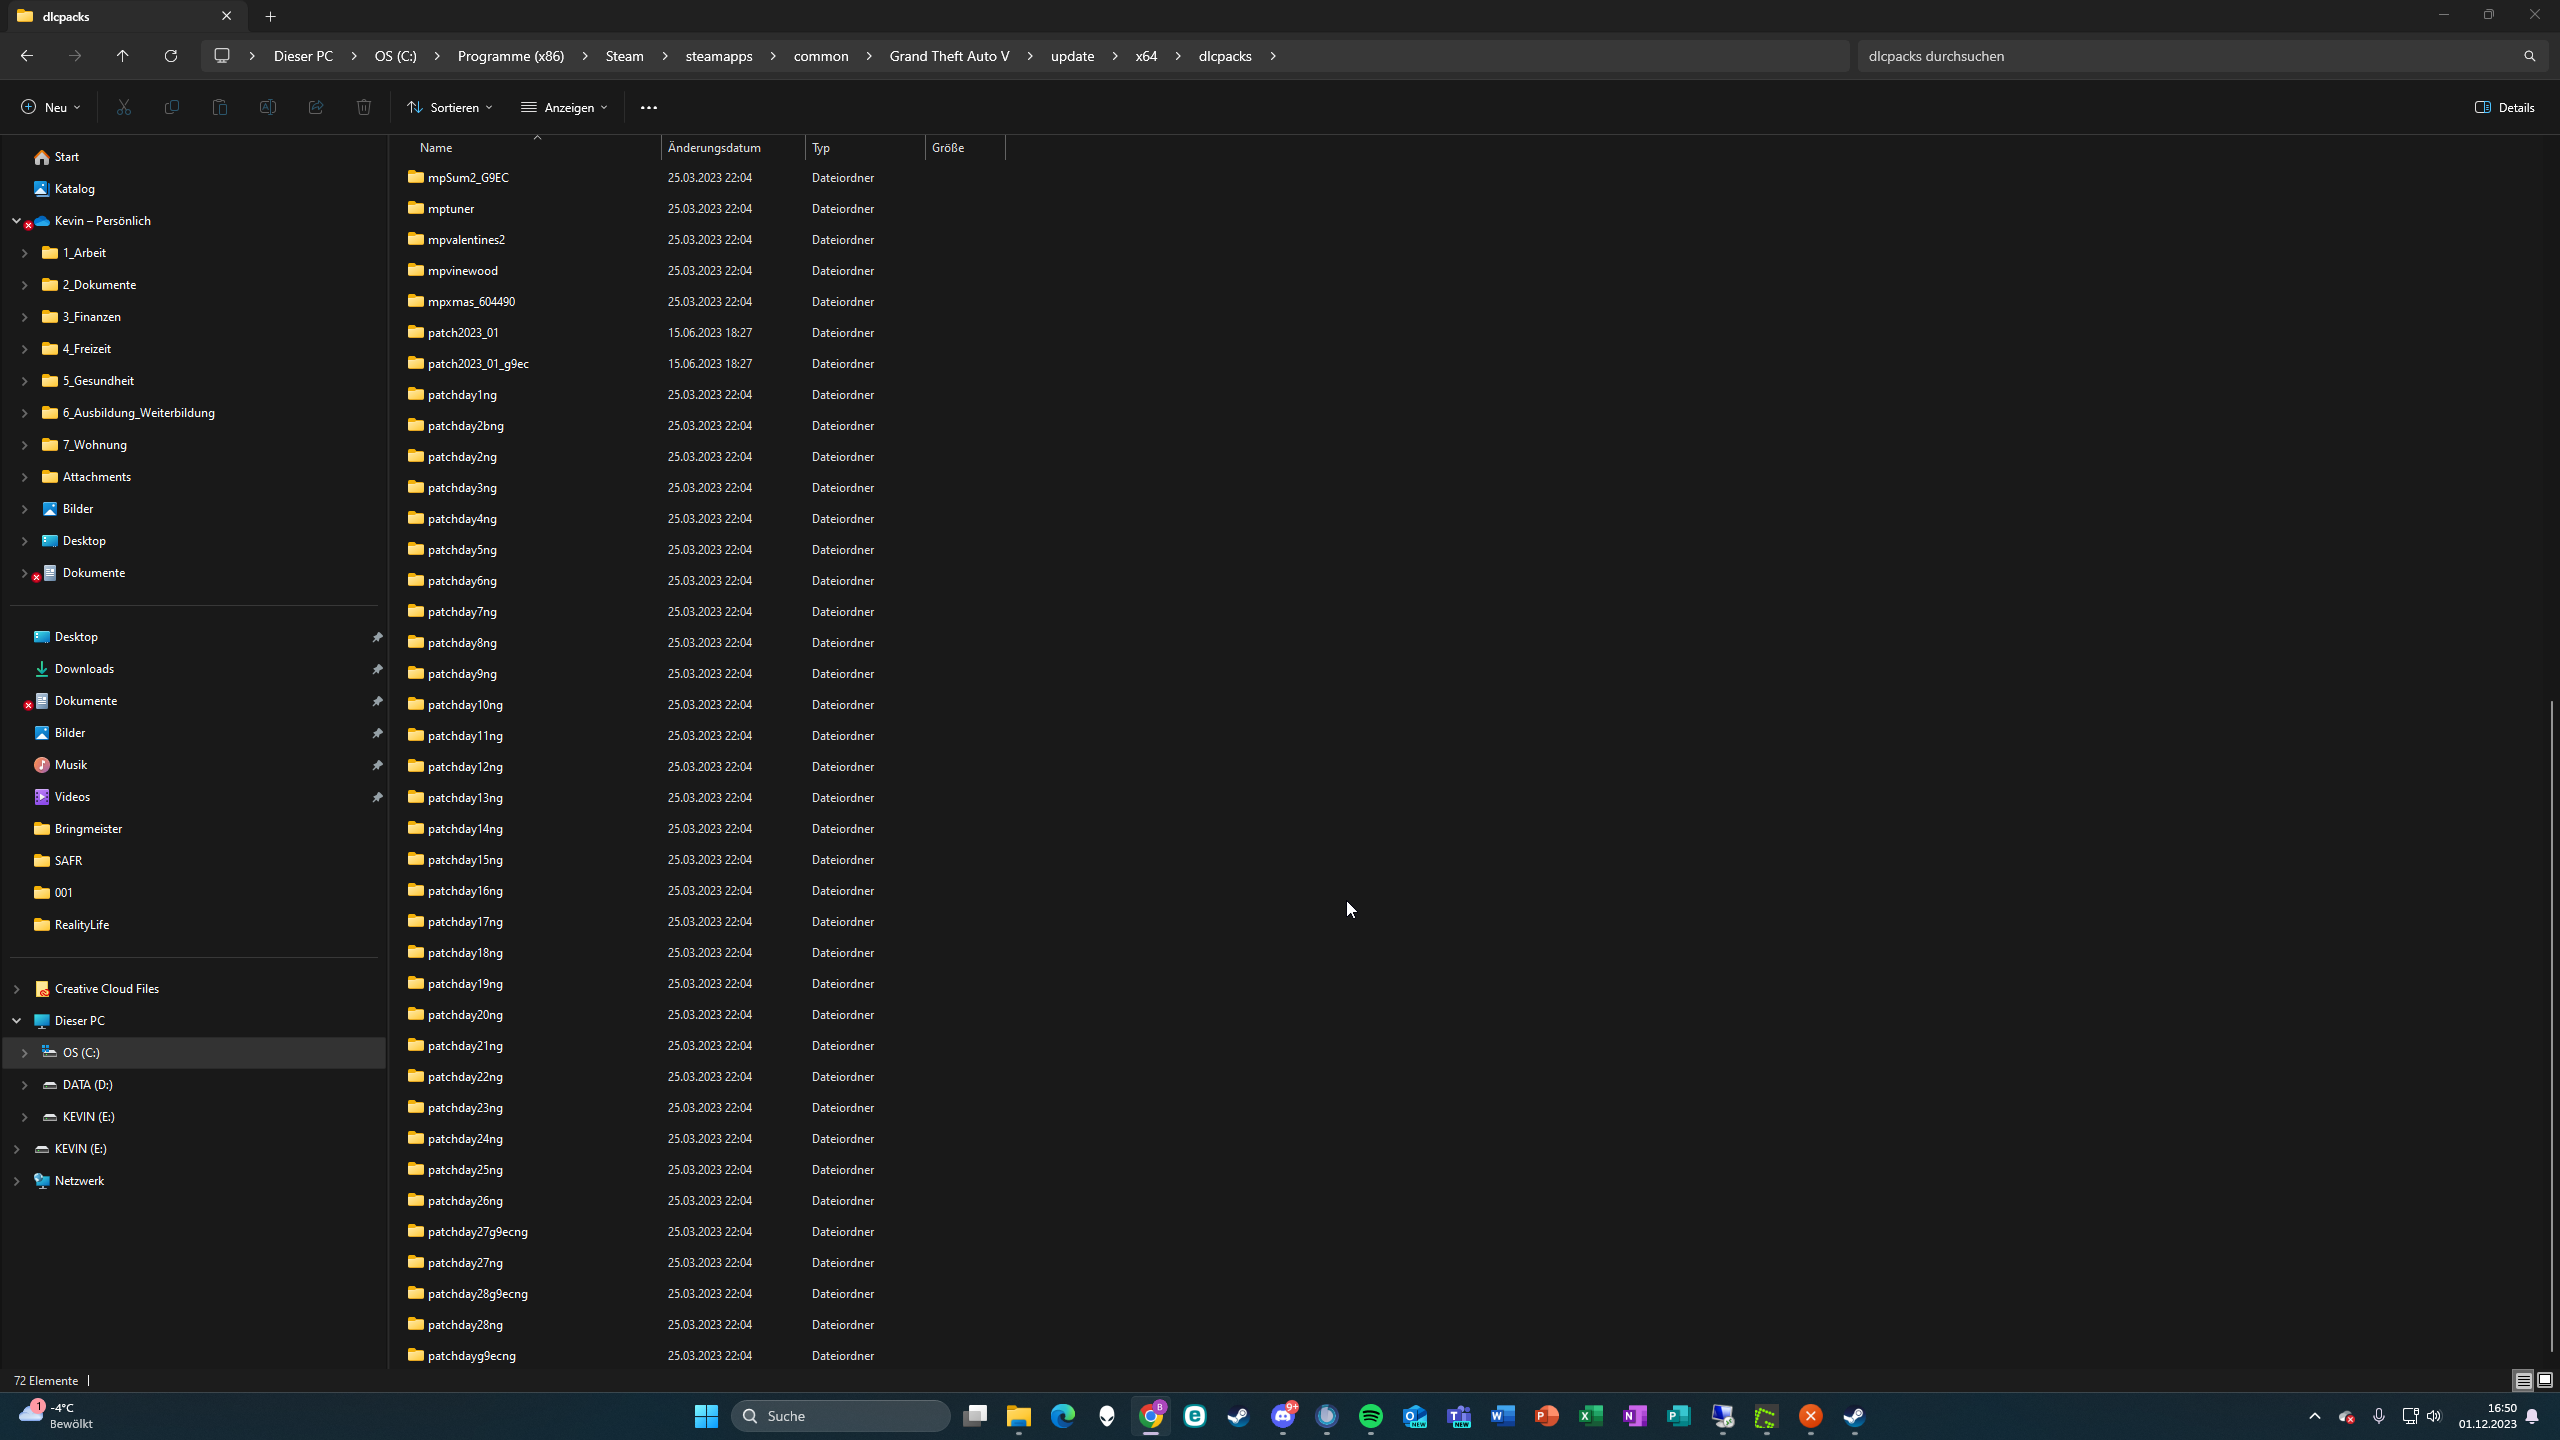Image resolution: width=2560 pixels, height=1440 pixels.
Task: Click the Share icon in toolbar
Action: pyautogui.click(x=316, y=107)
